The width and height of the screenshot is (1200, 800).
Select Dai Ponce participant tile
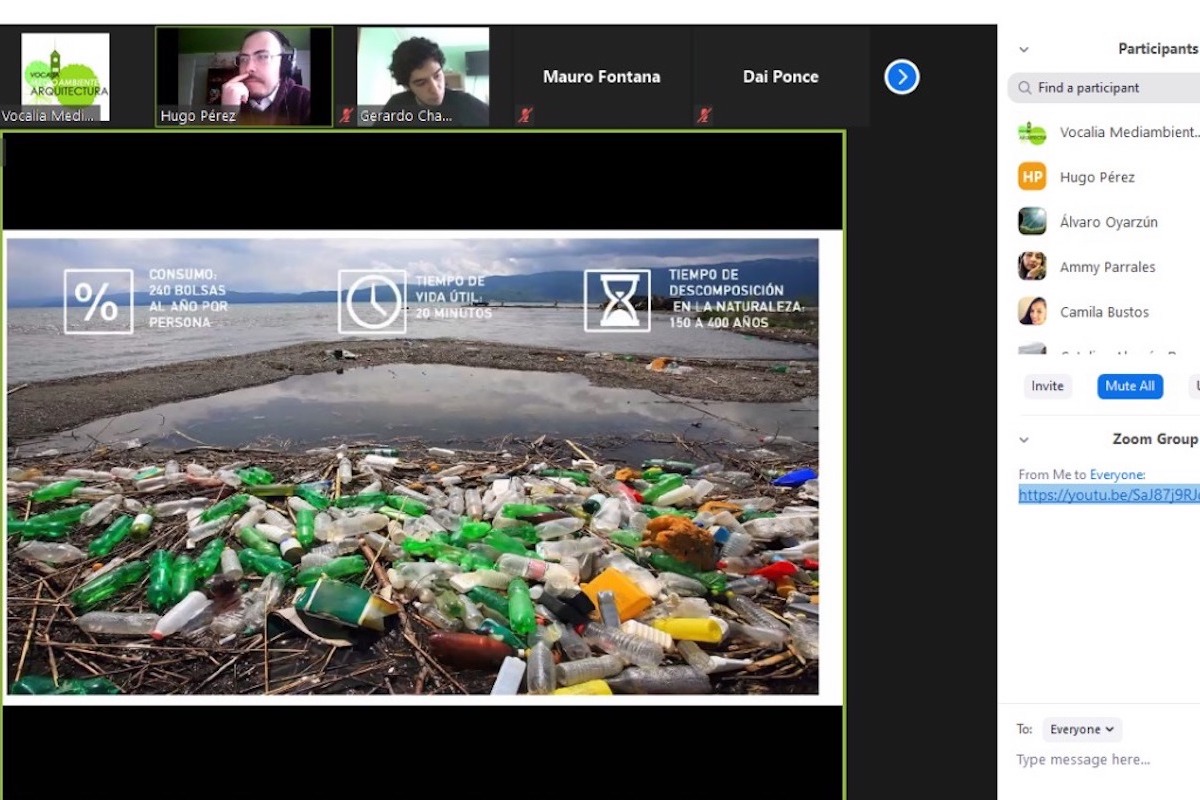[x=780, y=77]
